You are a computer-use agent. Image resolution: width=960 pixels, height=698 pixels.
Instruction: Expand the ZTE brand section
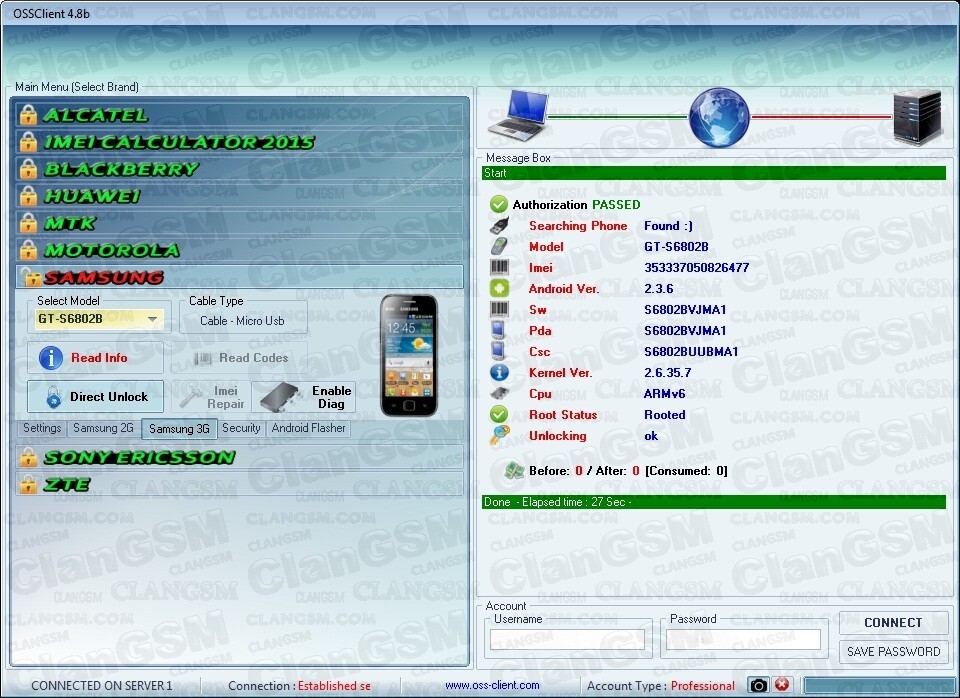coord(239,484)
